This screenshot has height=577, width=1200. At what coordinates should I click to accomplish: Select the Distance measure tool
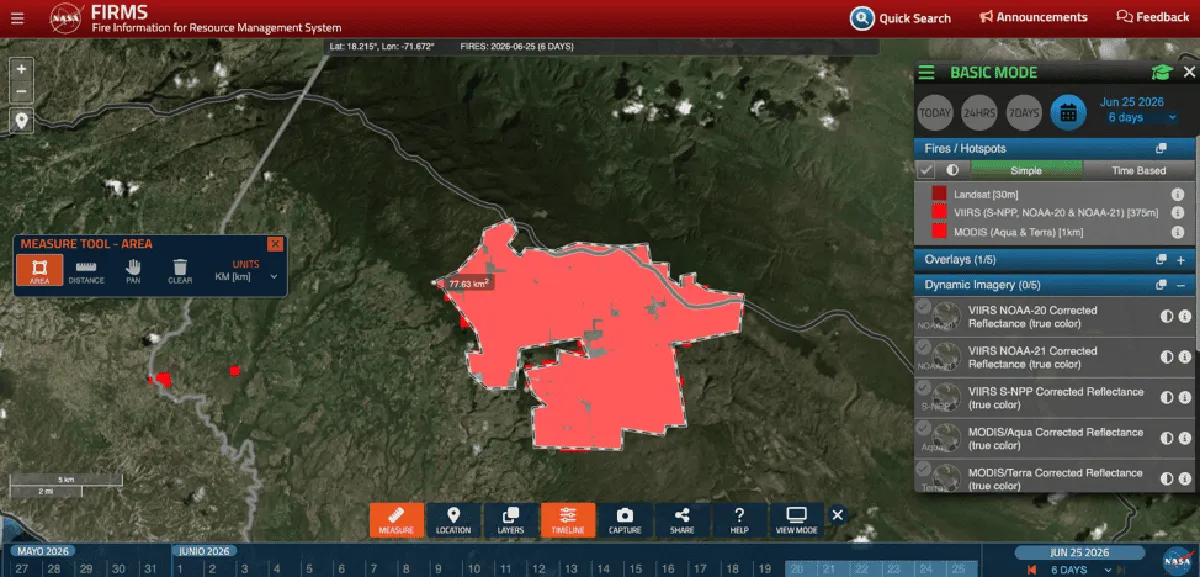(86, 270)
